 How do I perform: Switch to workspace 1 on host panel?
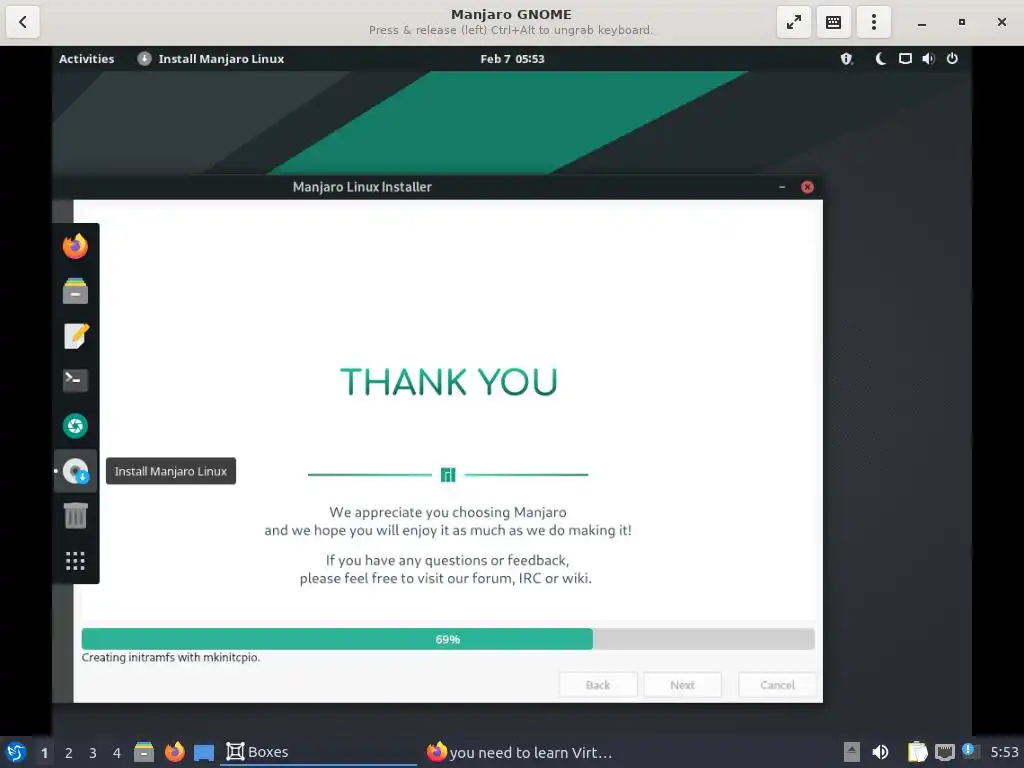click(44, 753)
